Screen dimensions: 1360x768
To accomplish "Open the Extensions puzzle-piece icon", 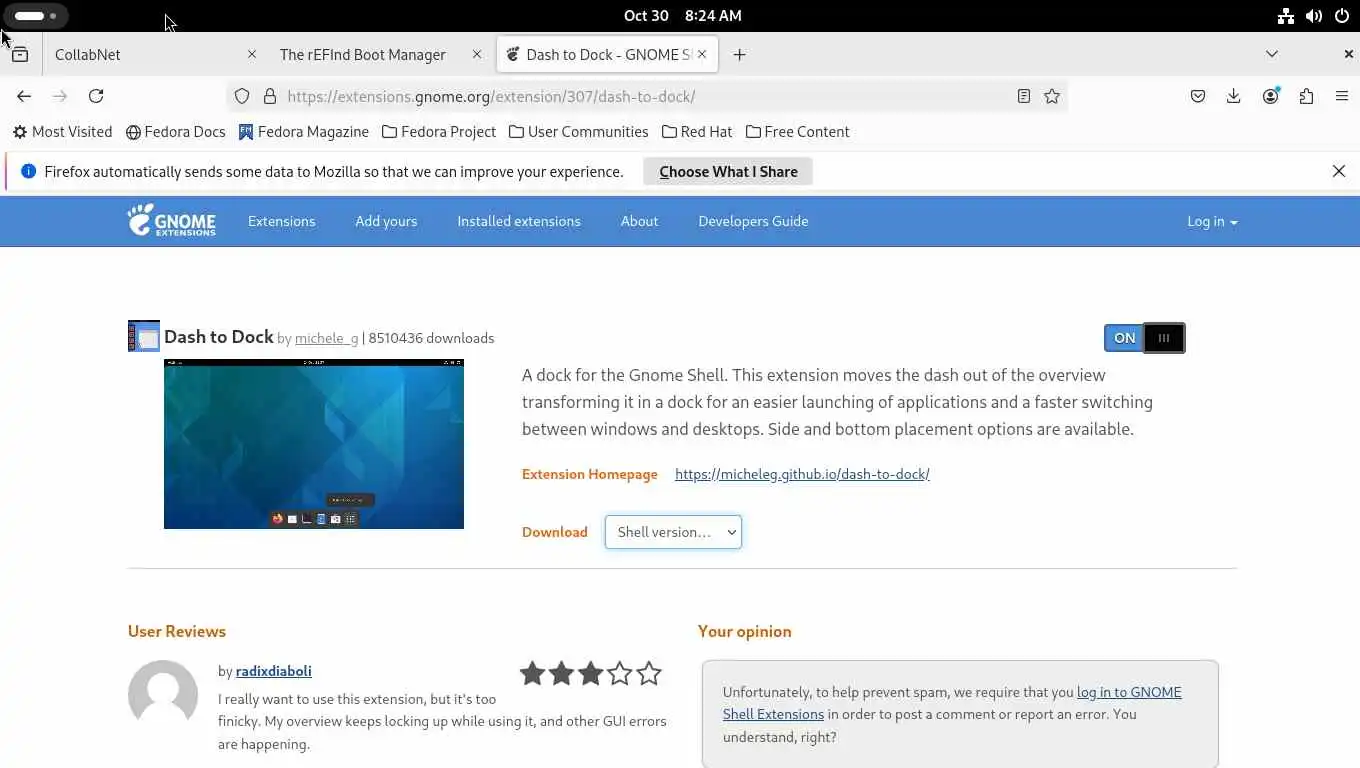I will [x=1306, y=96].
